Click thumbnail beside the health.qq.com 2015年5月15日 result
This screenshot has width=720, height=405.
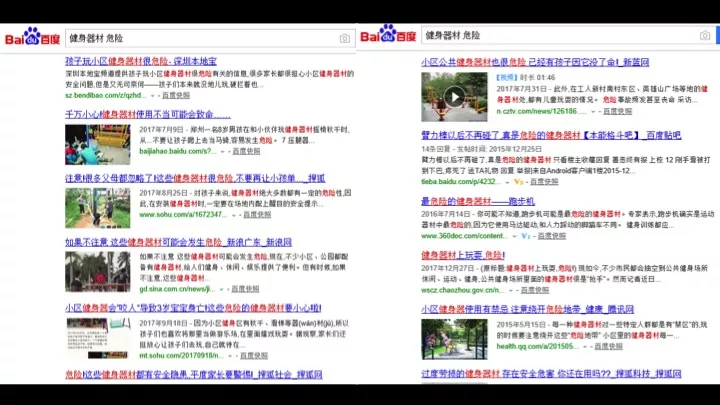click(x=454, y=339)
